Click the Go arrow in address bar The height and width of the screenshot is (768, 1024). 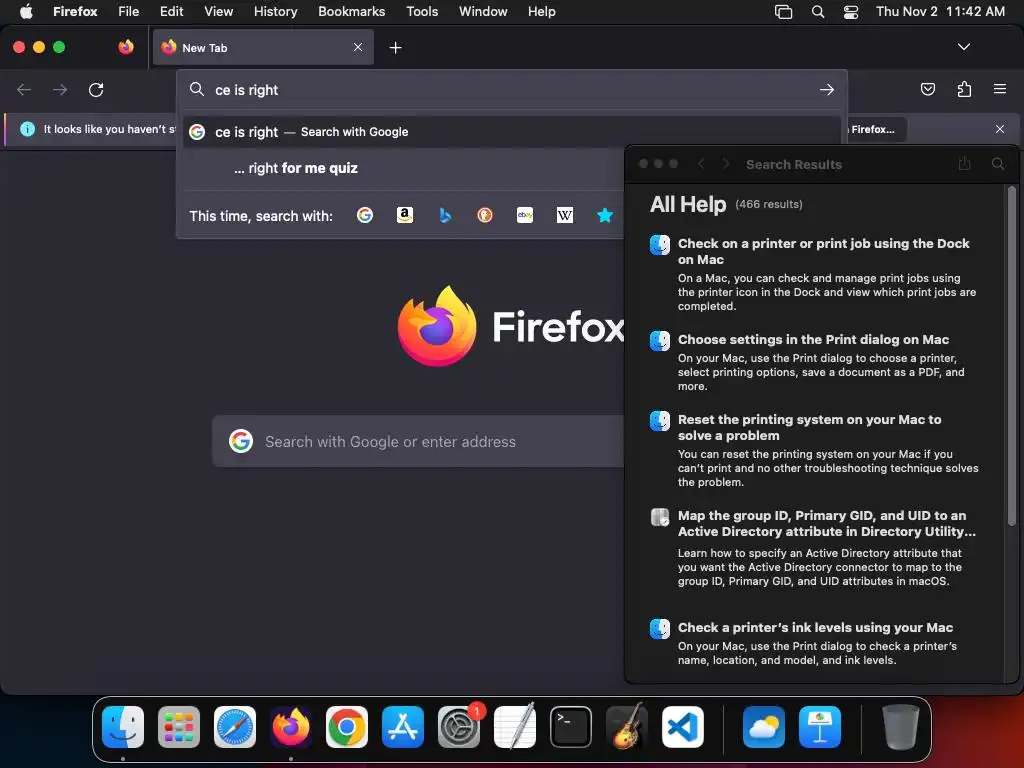827,89
